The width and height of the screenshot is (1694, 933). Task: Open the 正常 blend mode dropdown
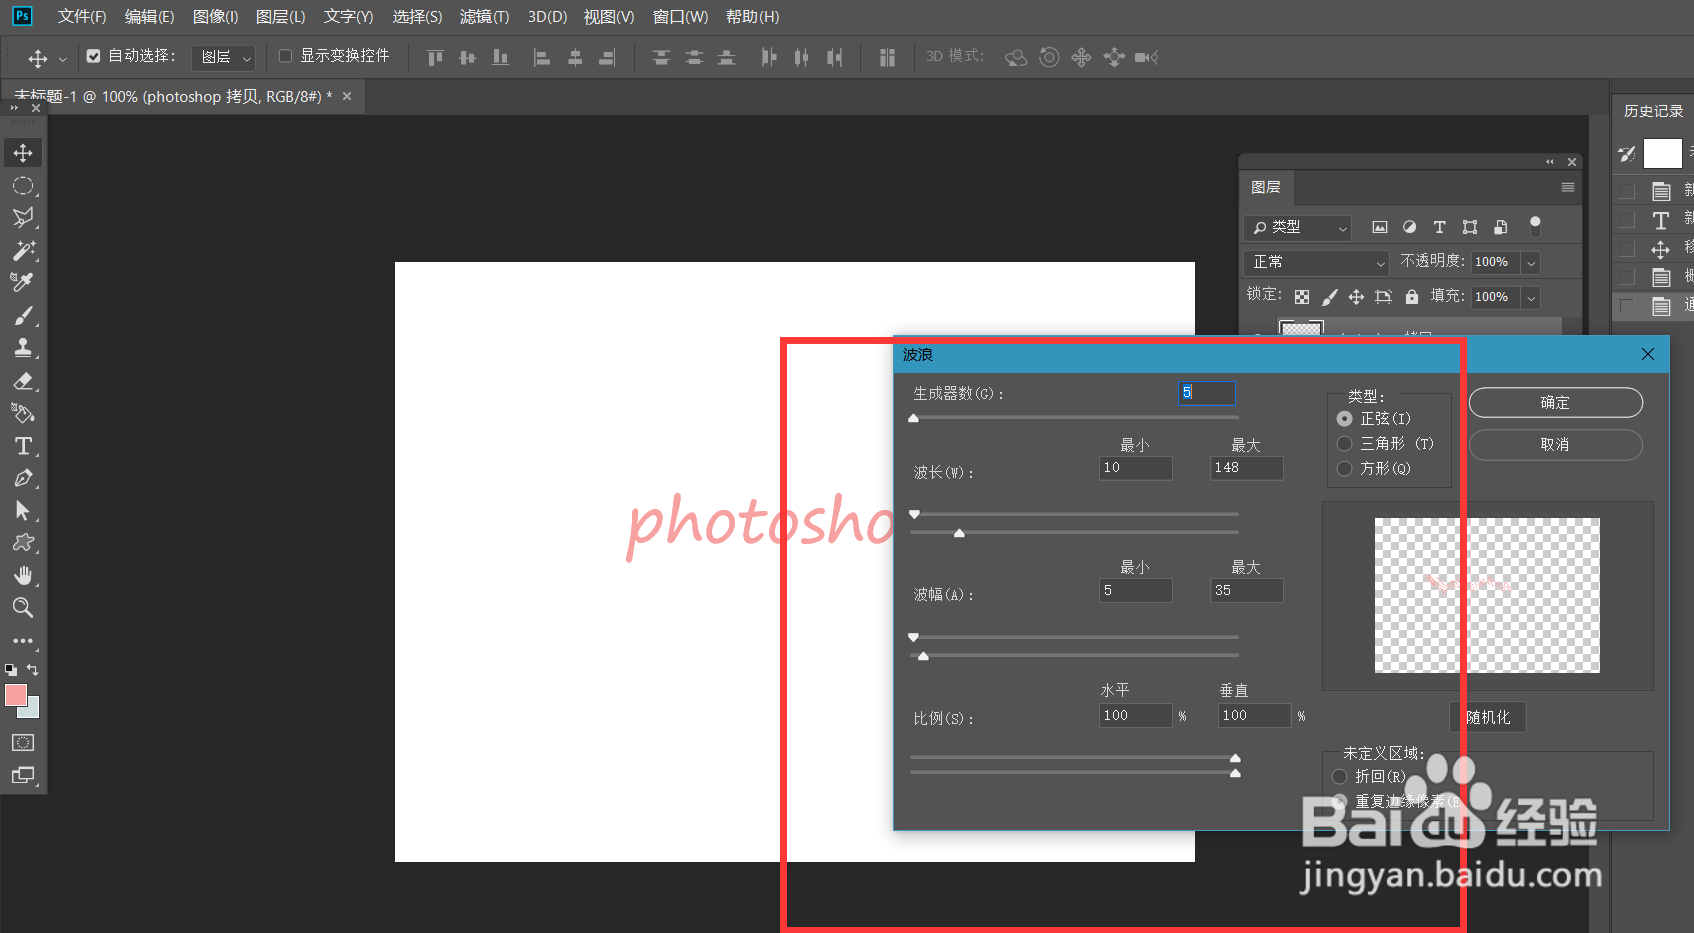(x=1317, y=262)
